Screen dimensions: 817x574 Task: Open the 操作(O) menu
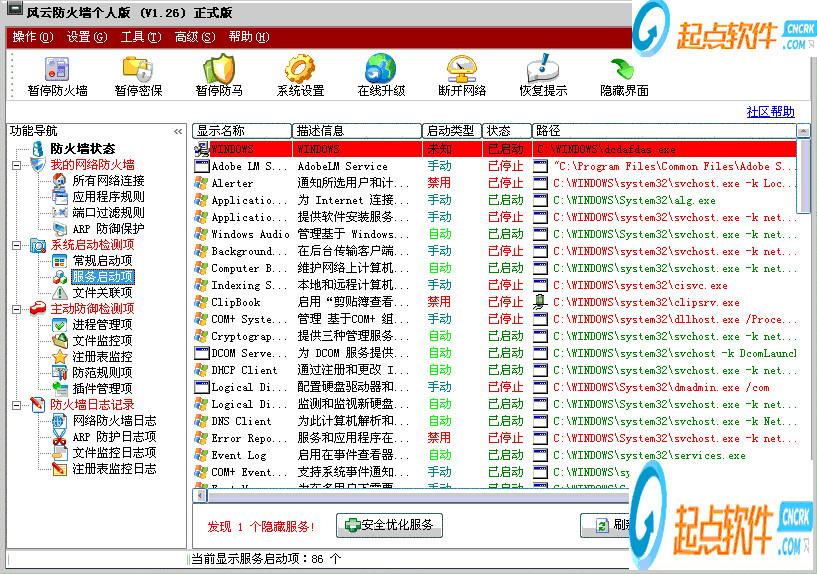tap(32, 37)
